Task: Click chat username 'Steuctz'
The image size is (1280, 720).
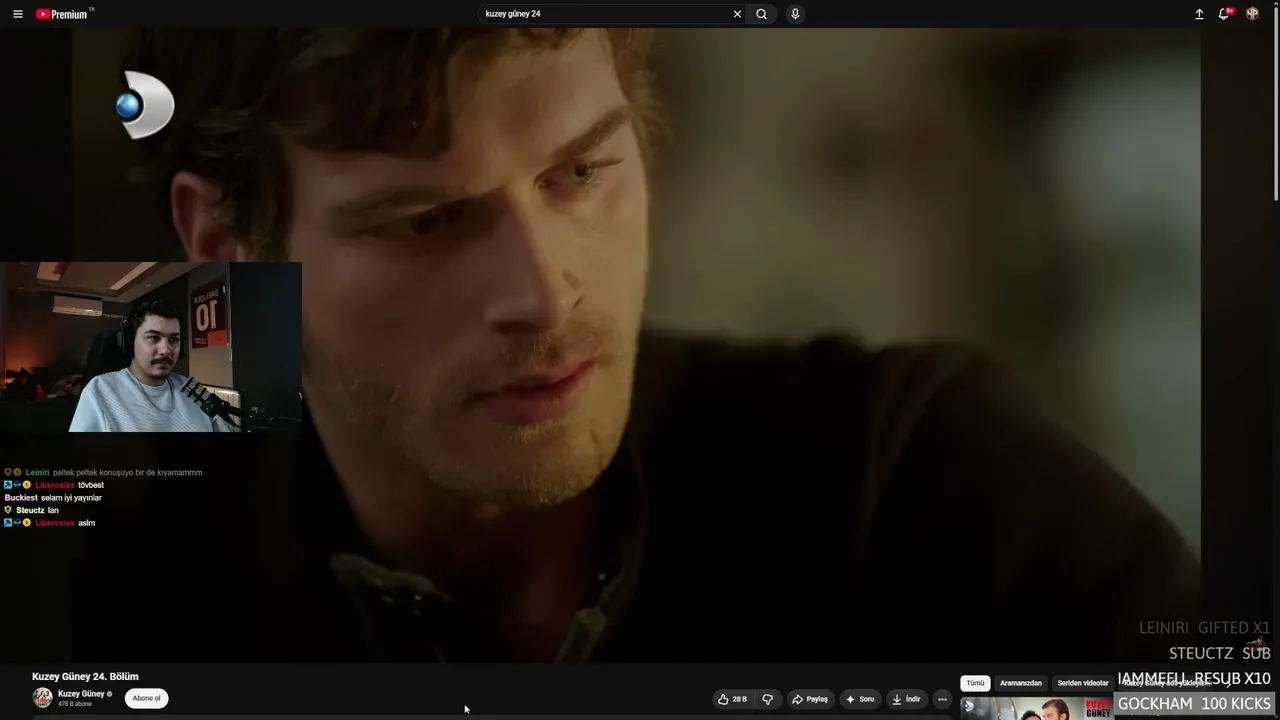Action: pos(30,510)
